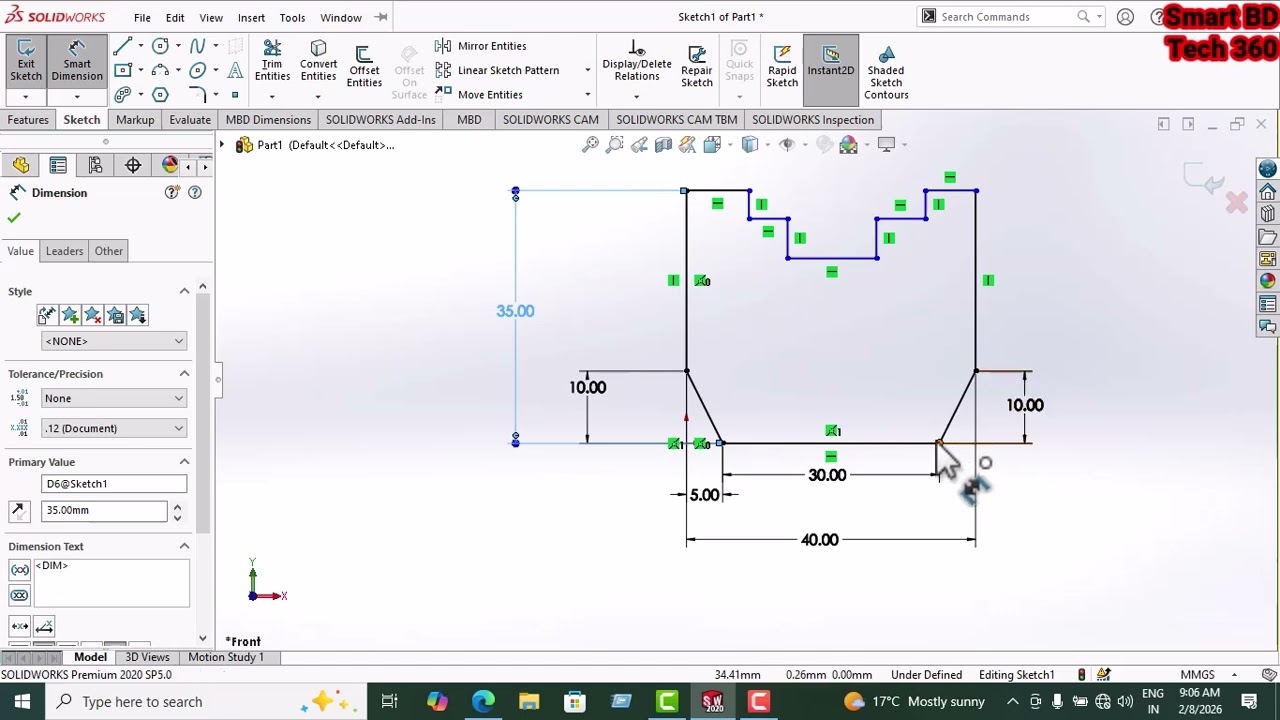Click Move Entities
This screenshot has height=720, width=1280.
tap(479, 94)
